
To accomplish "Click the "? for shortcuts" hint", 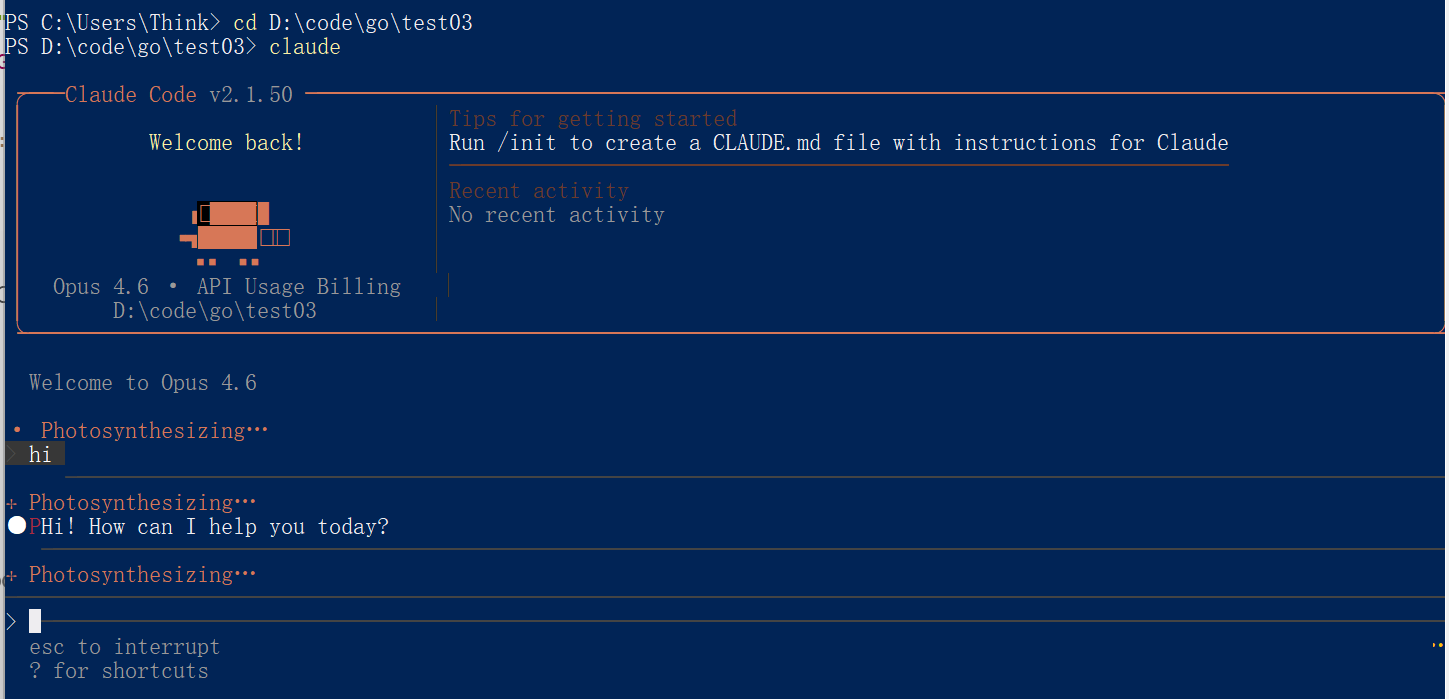I will [119, 671].
